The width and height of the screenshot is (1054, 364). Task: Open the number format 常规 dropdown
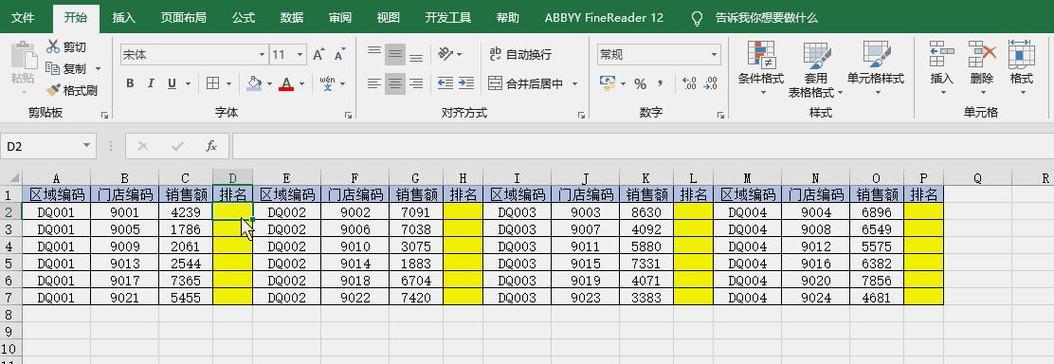714,55
